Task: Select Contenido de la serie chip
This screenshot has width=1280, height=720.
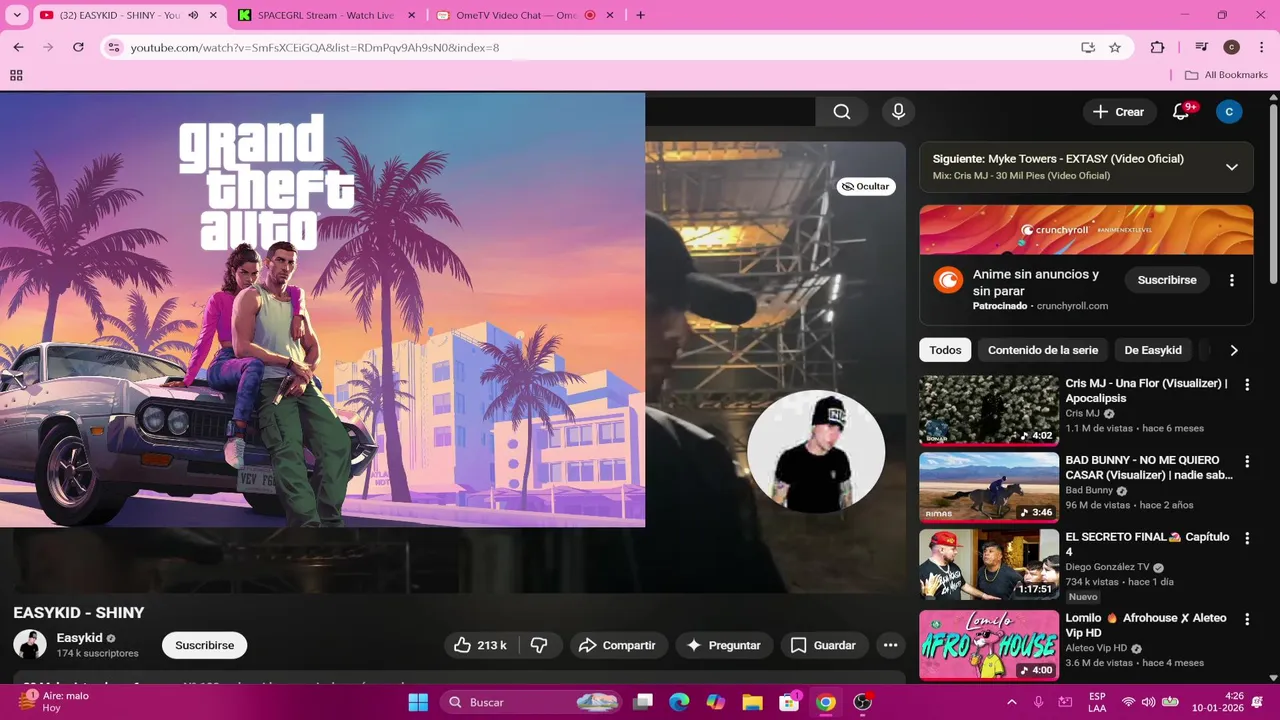Action: [1043, 350]
